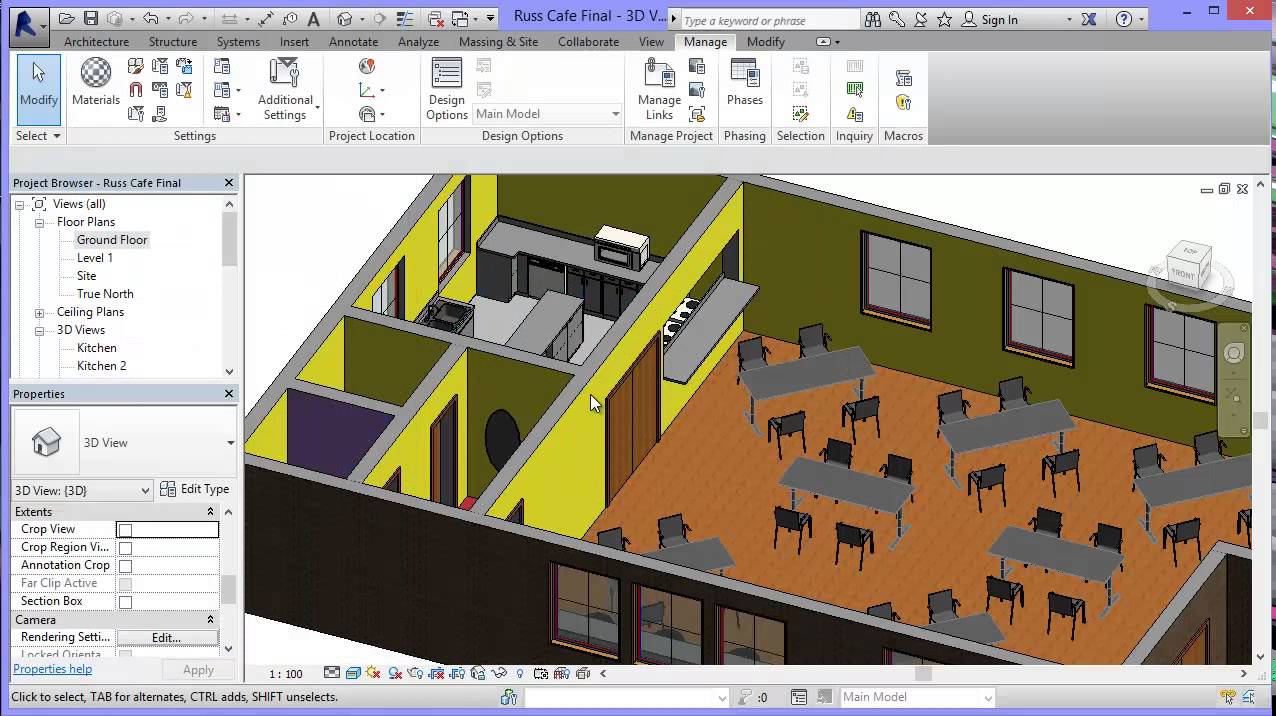
Task: Collapse the Views (all) tree node
Action: pos(19,204)
